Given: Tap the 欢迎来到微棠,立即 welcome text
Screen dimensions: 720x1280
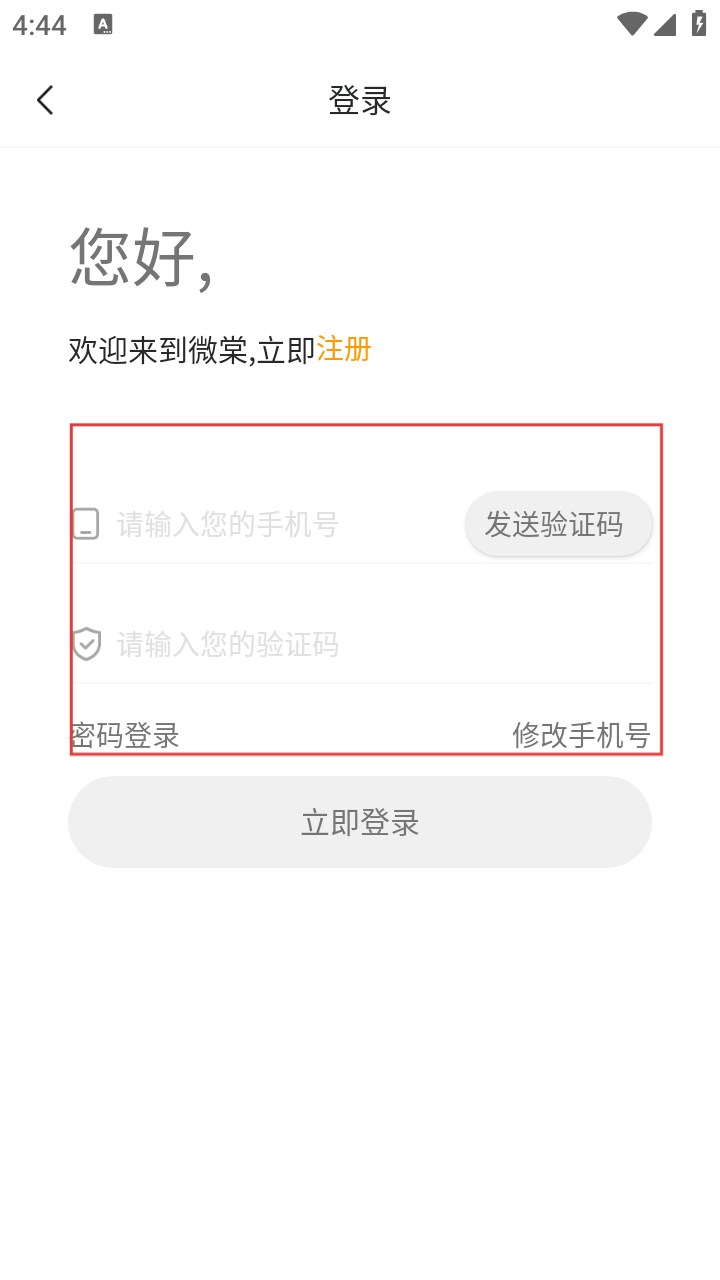Looking at the screenshot, I should (x=192, y=350).
